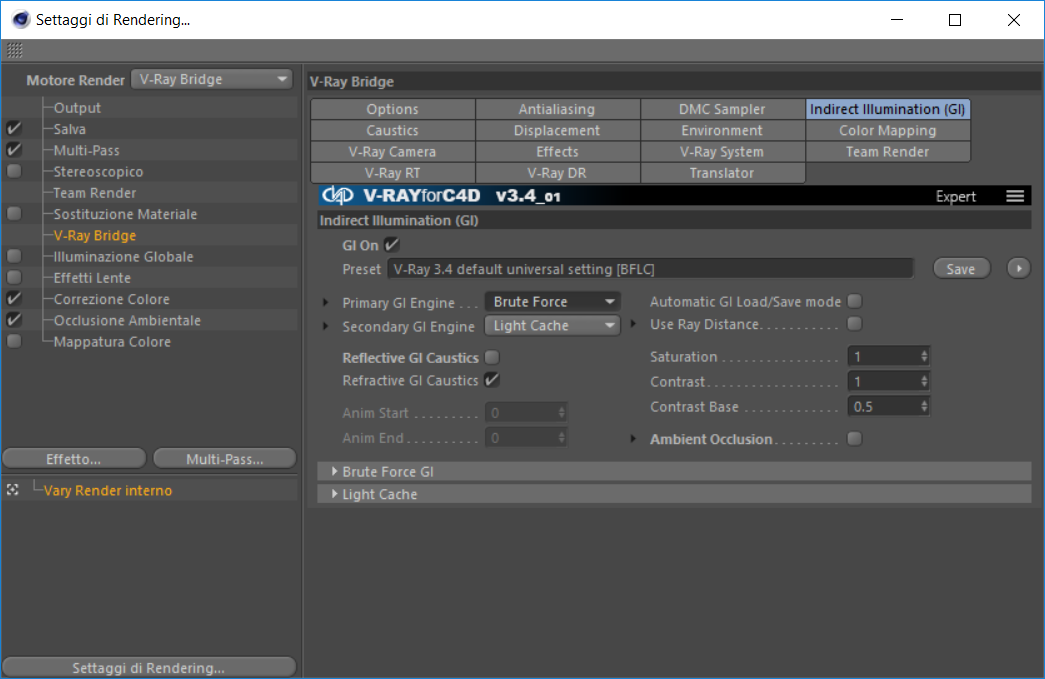Disable Occlusione Ambientale checkbox
The width and height of the screenshot is (1045, 679).
tap(14, 321)
